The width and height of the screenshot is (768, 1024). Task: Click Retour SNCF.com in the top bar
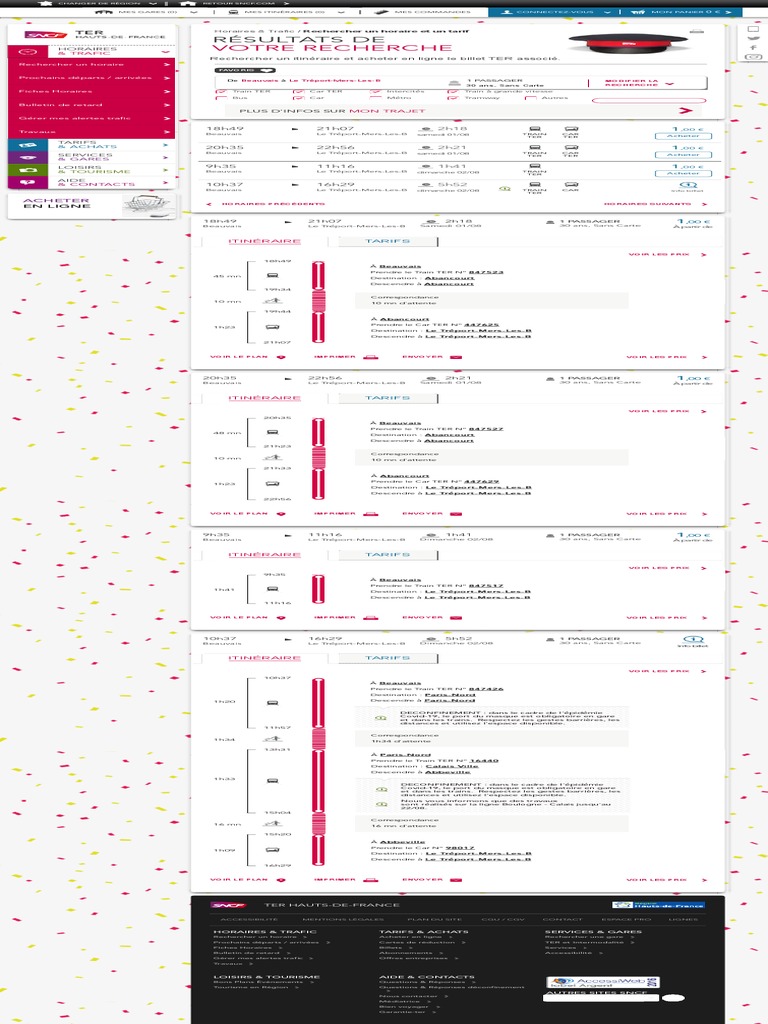235,3
